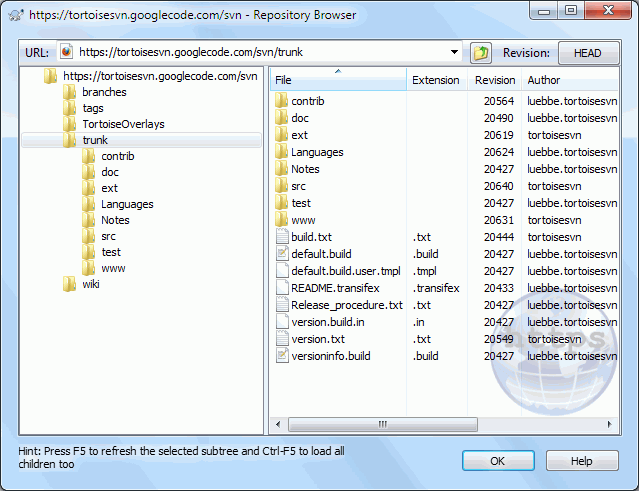The width and height of the screenshot is (639, 491).
Task: Click the versioninfo.build file icon
Action: [x=282, y=356]
